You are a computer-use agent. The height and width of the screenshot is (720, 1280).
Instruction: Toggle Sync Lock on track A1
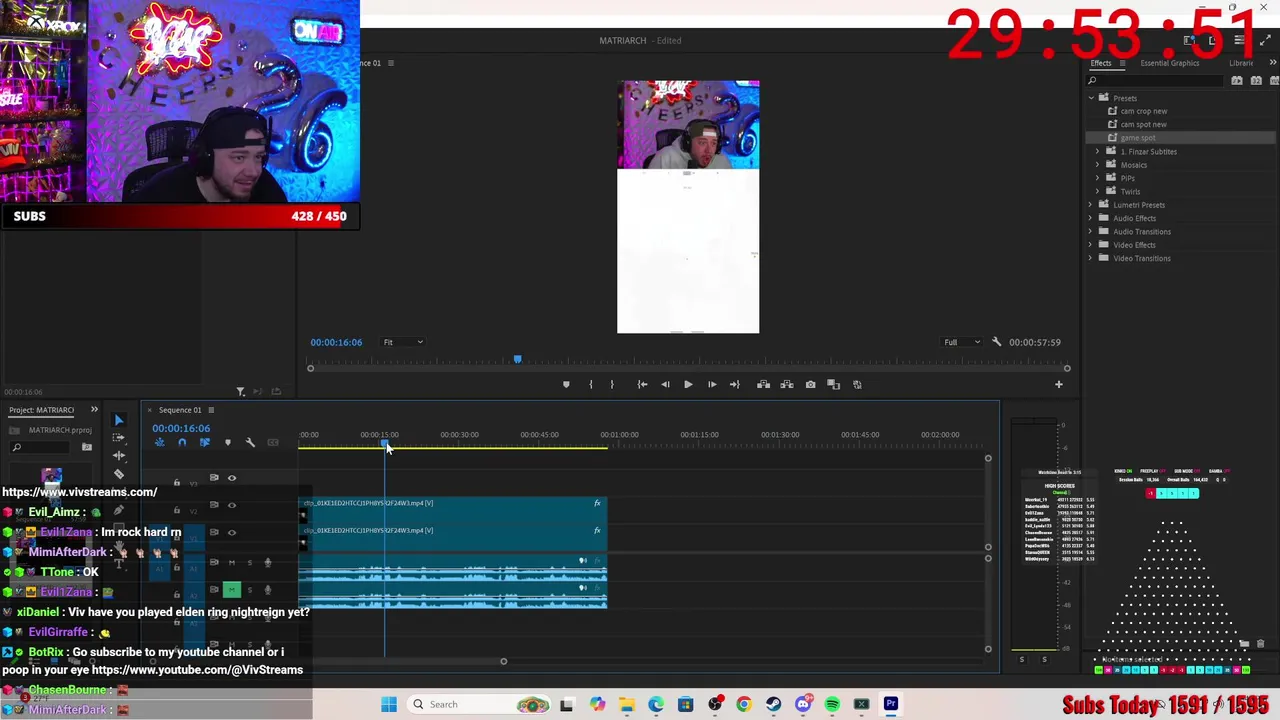[x=214, y=563]
